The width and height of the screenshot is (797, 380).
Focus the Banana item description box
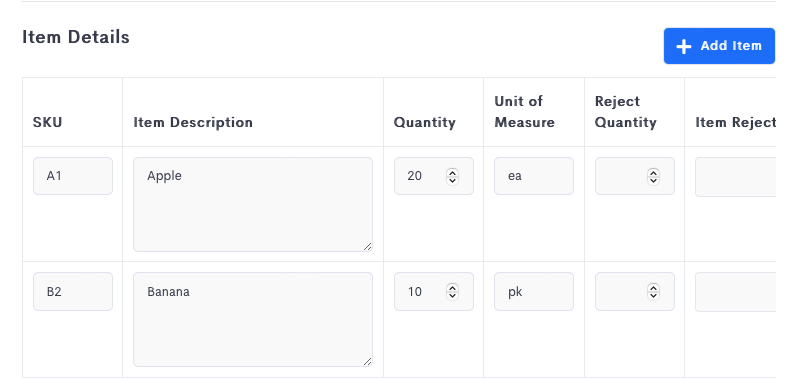[253, 320]
